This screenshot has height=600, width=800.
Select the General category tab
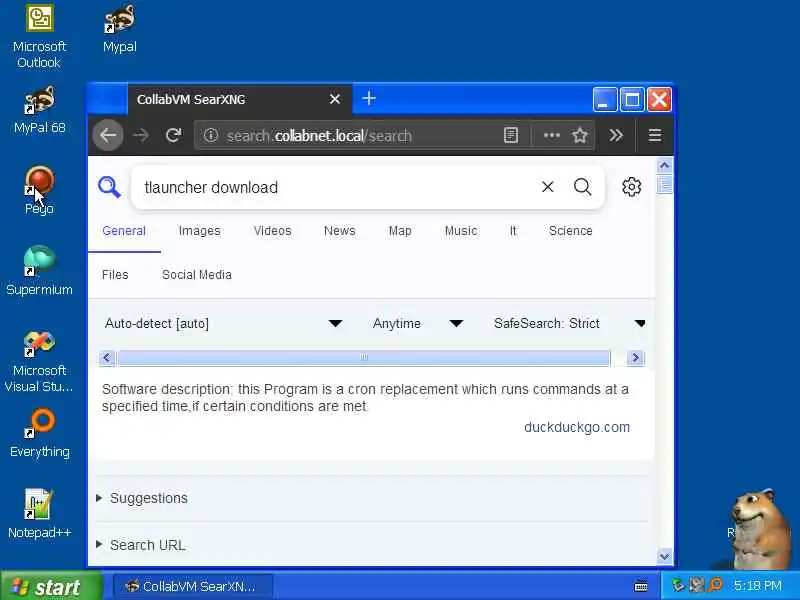point(124,231)
